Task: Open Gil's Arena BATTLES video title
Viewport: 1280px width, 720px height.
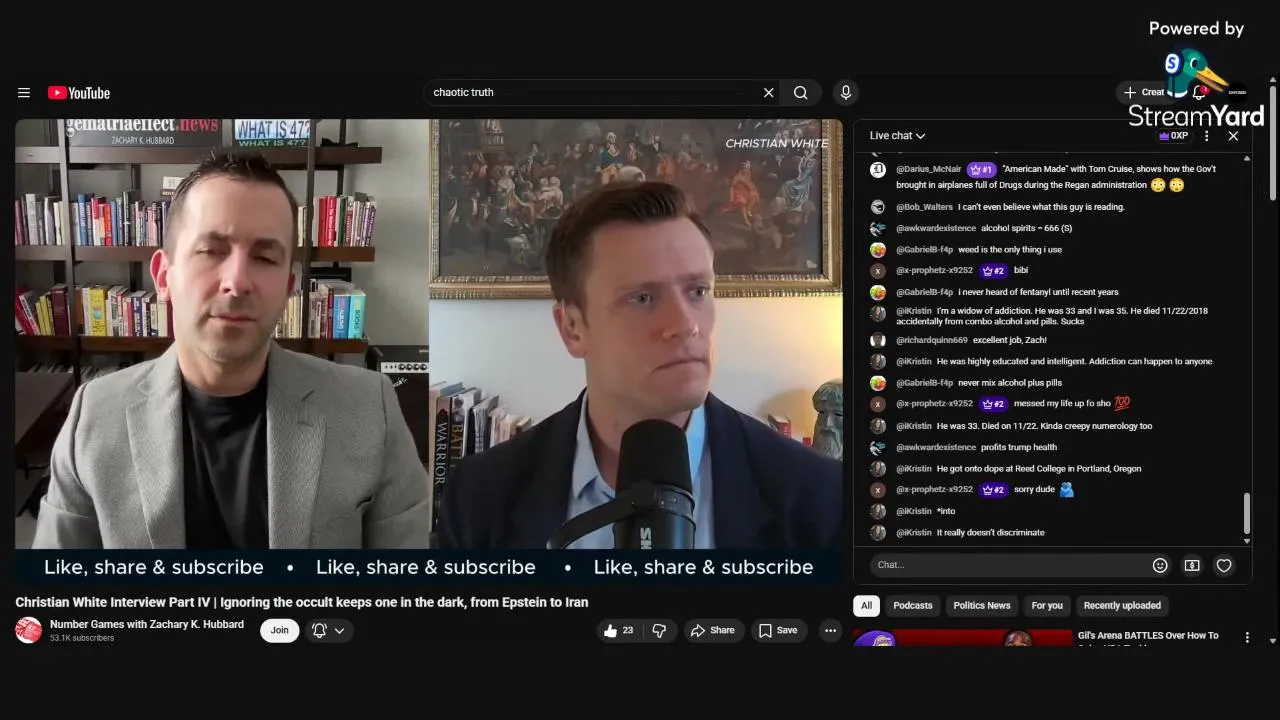Action: point(1148,637)
